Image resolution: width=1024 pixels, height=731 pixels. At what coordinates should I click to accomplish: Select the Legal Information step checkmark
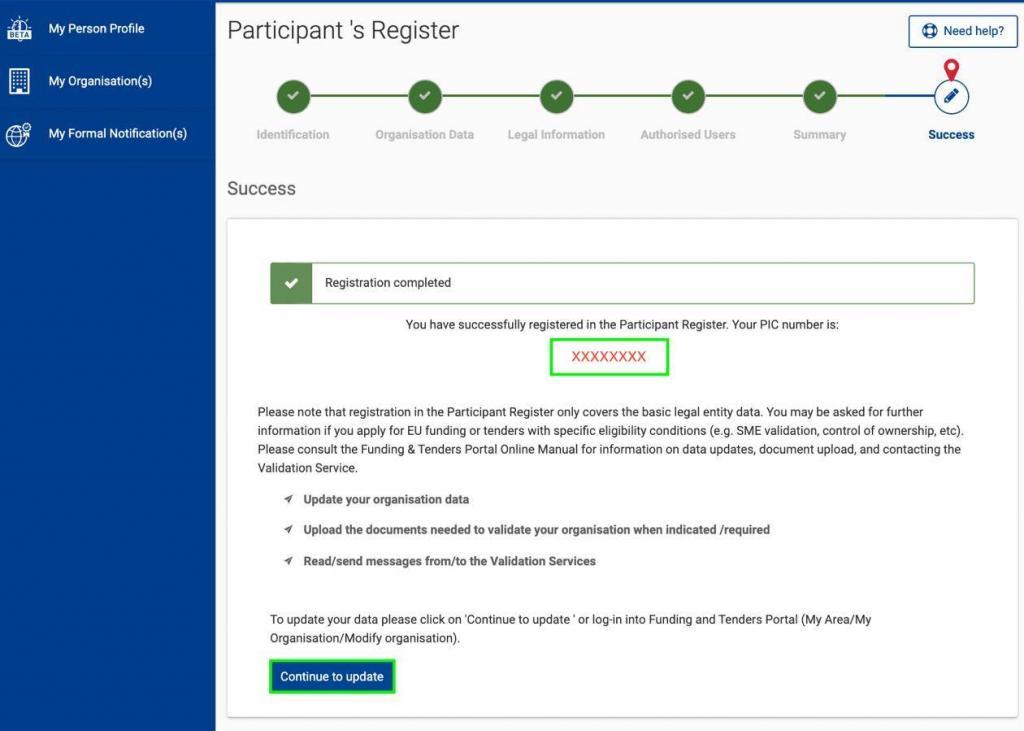pos(556,96)
